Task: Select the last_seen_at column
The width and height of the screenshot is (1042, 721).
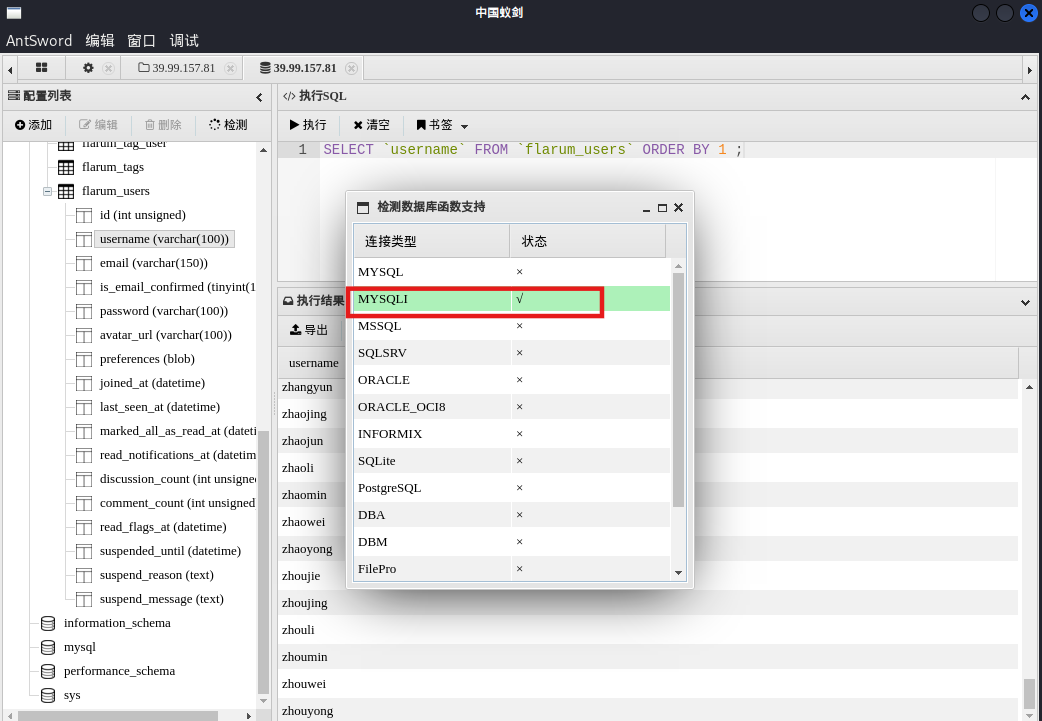Action: tap(159, 406)
